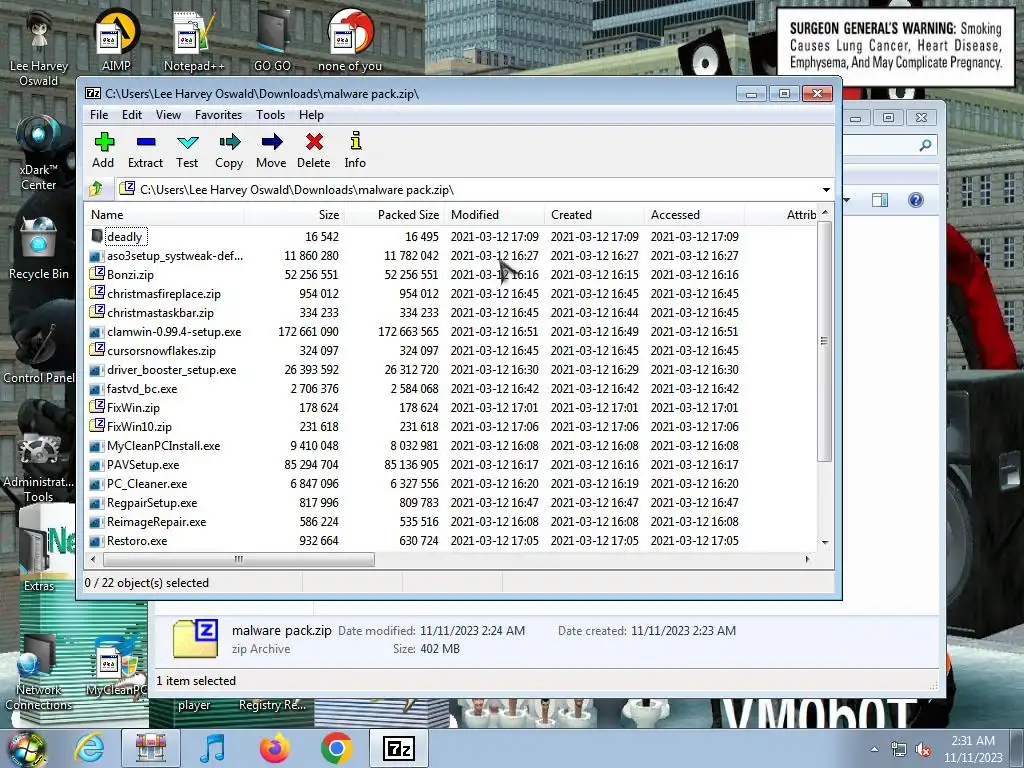Open the File menu
Image resolution: width=1024 pixels, height=768 pixels.
click(x=99, y=115)
